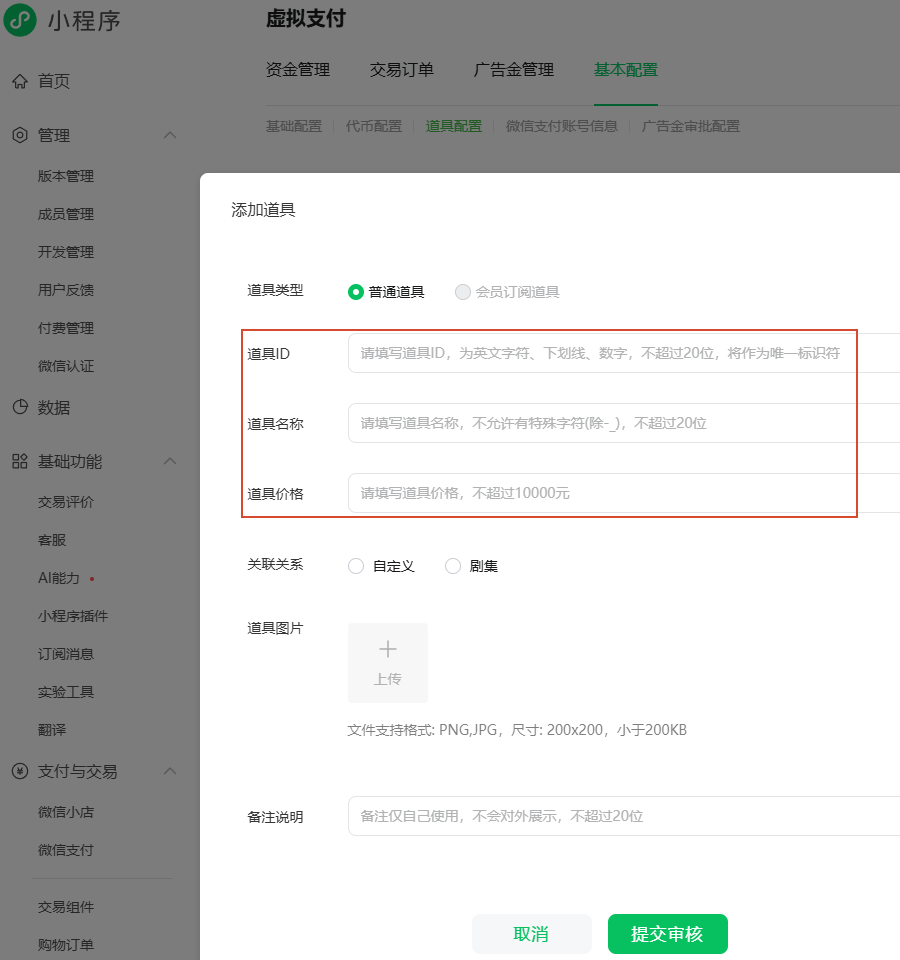900x960 pixels.
Task: Open 成员管理 in the sidebar
Action: 66,214
